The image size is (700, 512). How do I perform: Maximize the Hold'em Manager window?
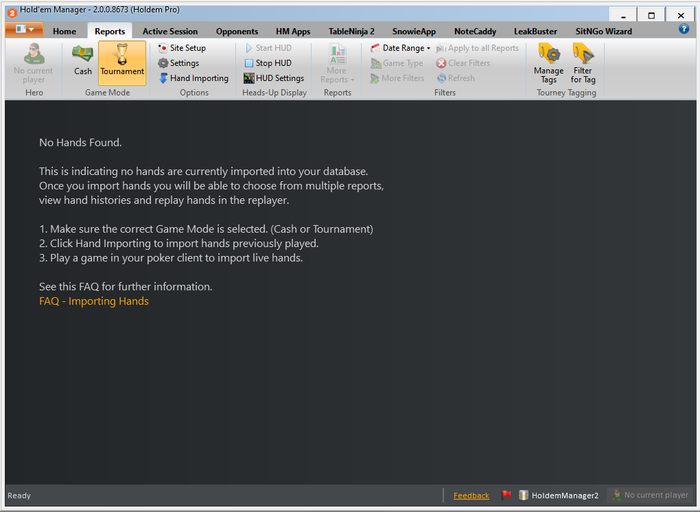[651, 15]
